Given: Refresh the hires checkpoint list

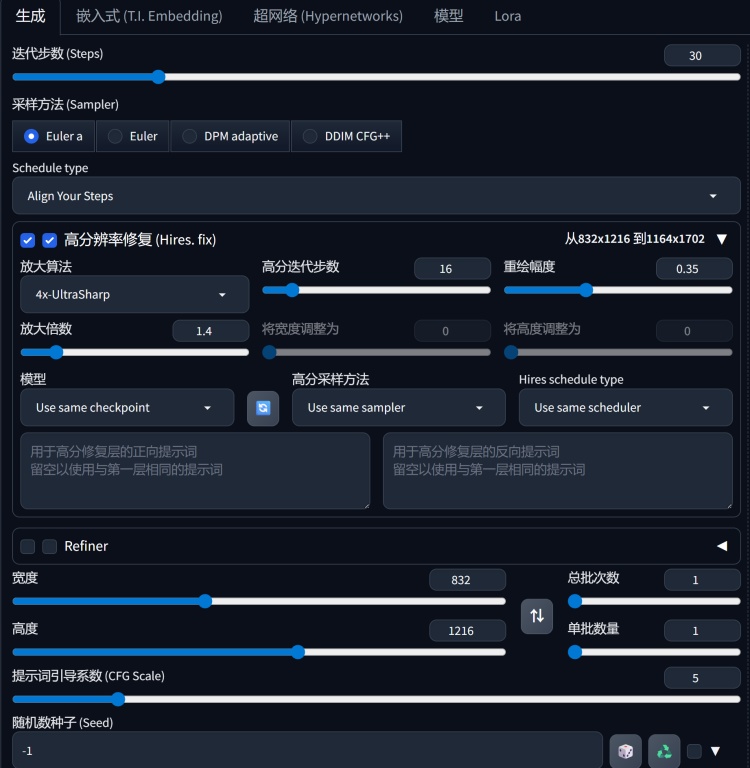Looking at the screenshot, I should 263,408.
